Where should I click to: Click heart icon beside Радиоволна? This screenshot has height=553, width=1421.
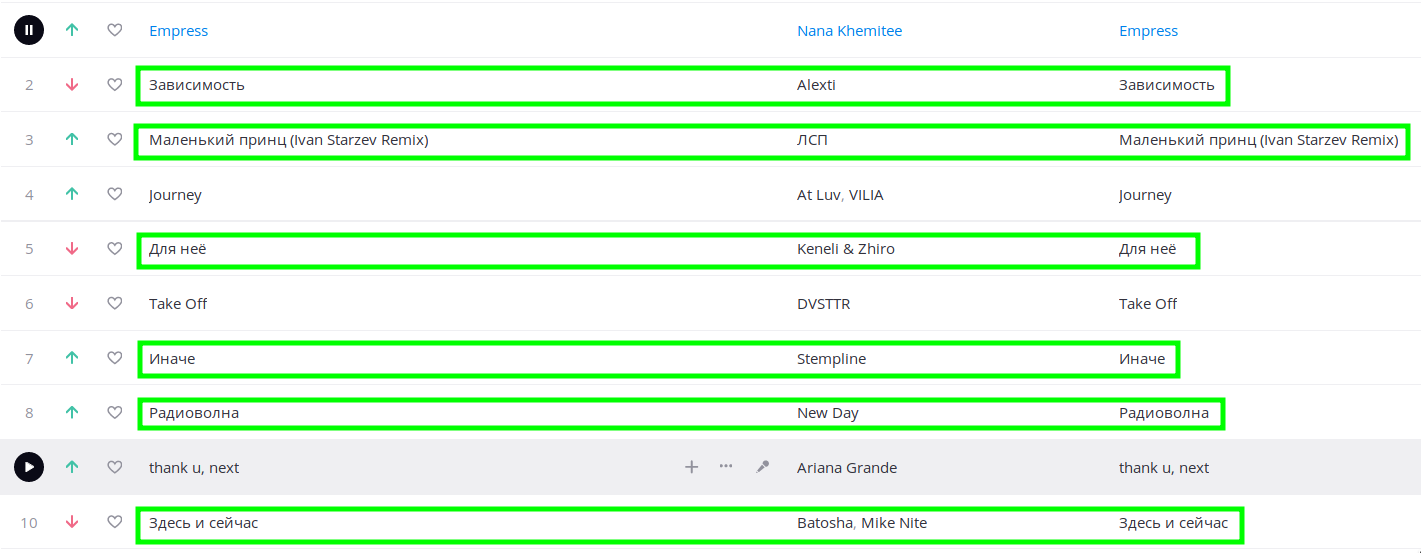[x=115, y=412]
